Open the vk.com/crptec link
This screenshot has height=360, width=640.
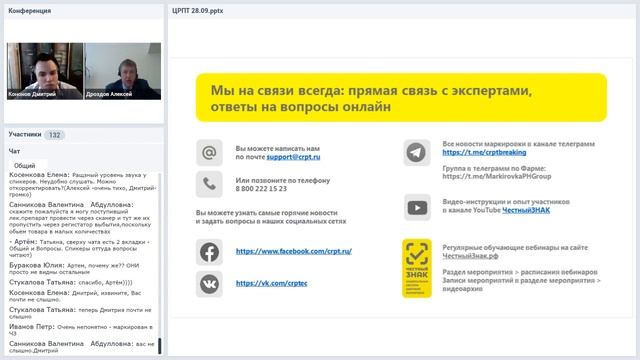[x=271, y=283]
